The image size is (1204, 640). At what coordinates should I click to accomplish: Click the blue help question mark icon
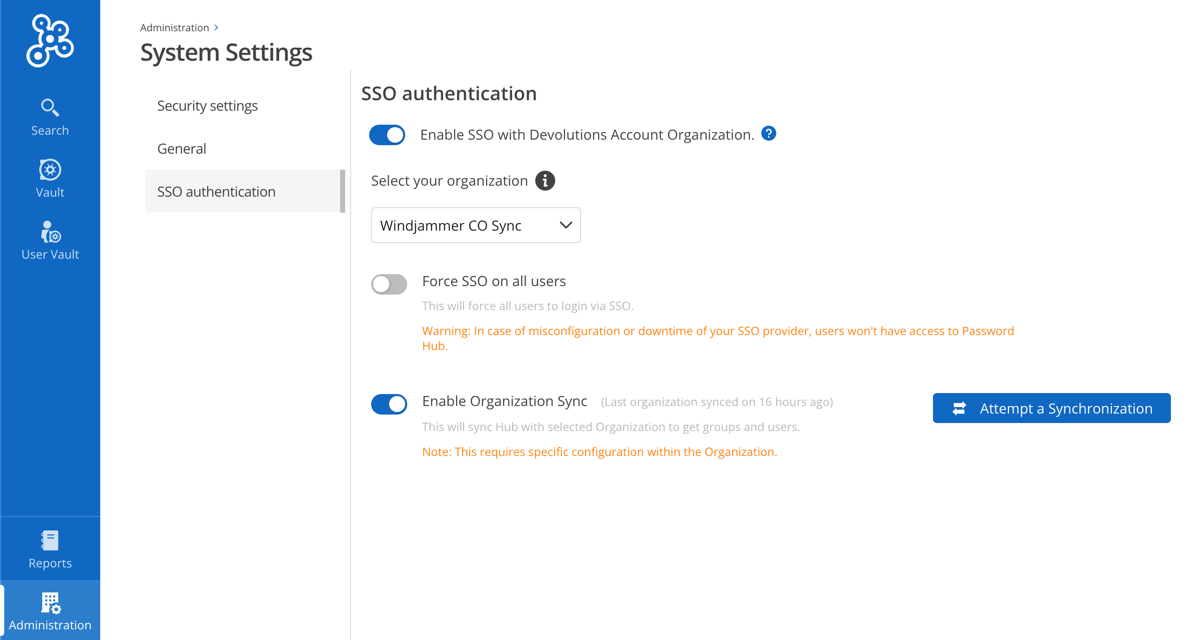(768, 132)
